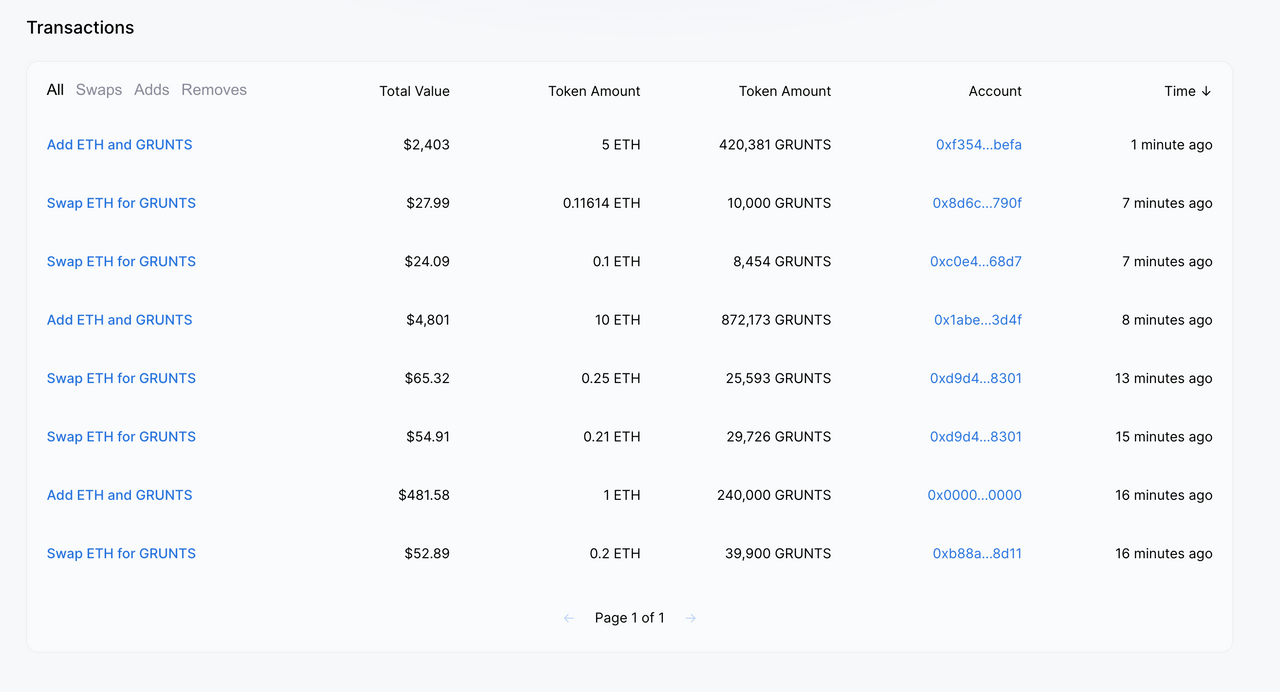Image resolution: width=1280 pixels, height=692 pixels.
Task: Click the $481.58 total value
Action: pos(424,495)
